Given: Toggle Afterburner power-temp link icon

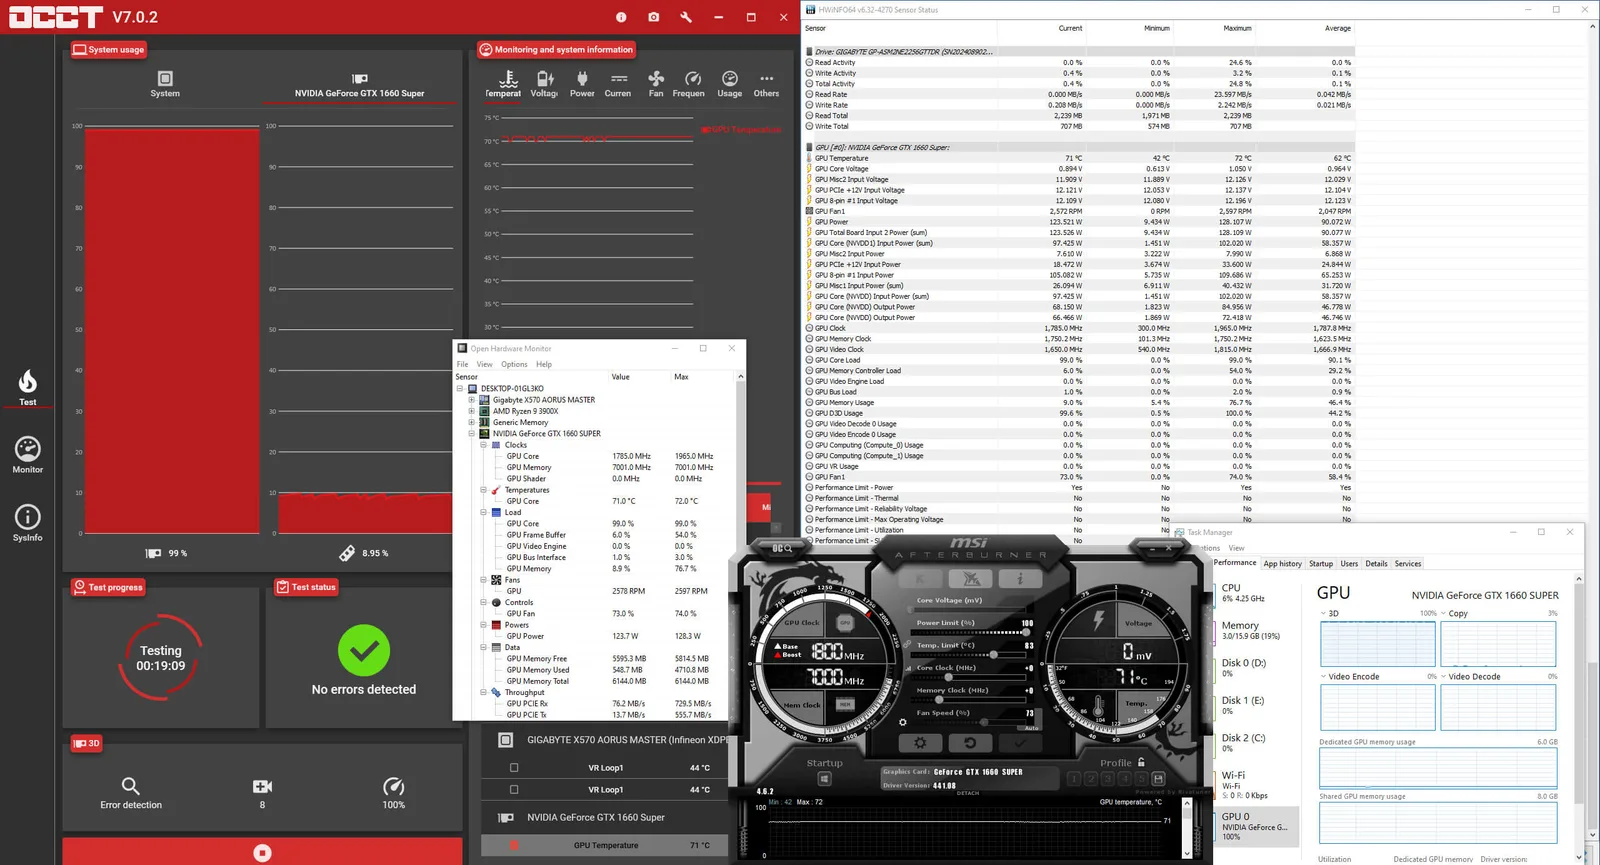Looking at the screenshot, I should click(x=907, y=644).
